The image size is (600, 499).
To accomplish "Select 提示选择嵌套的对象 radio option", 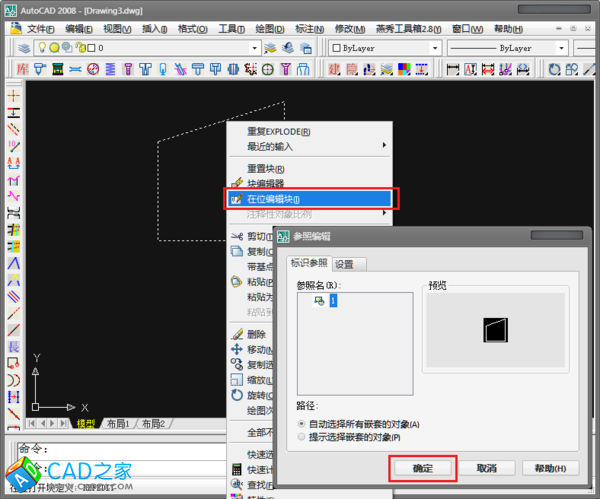I will point(302,437).
